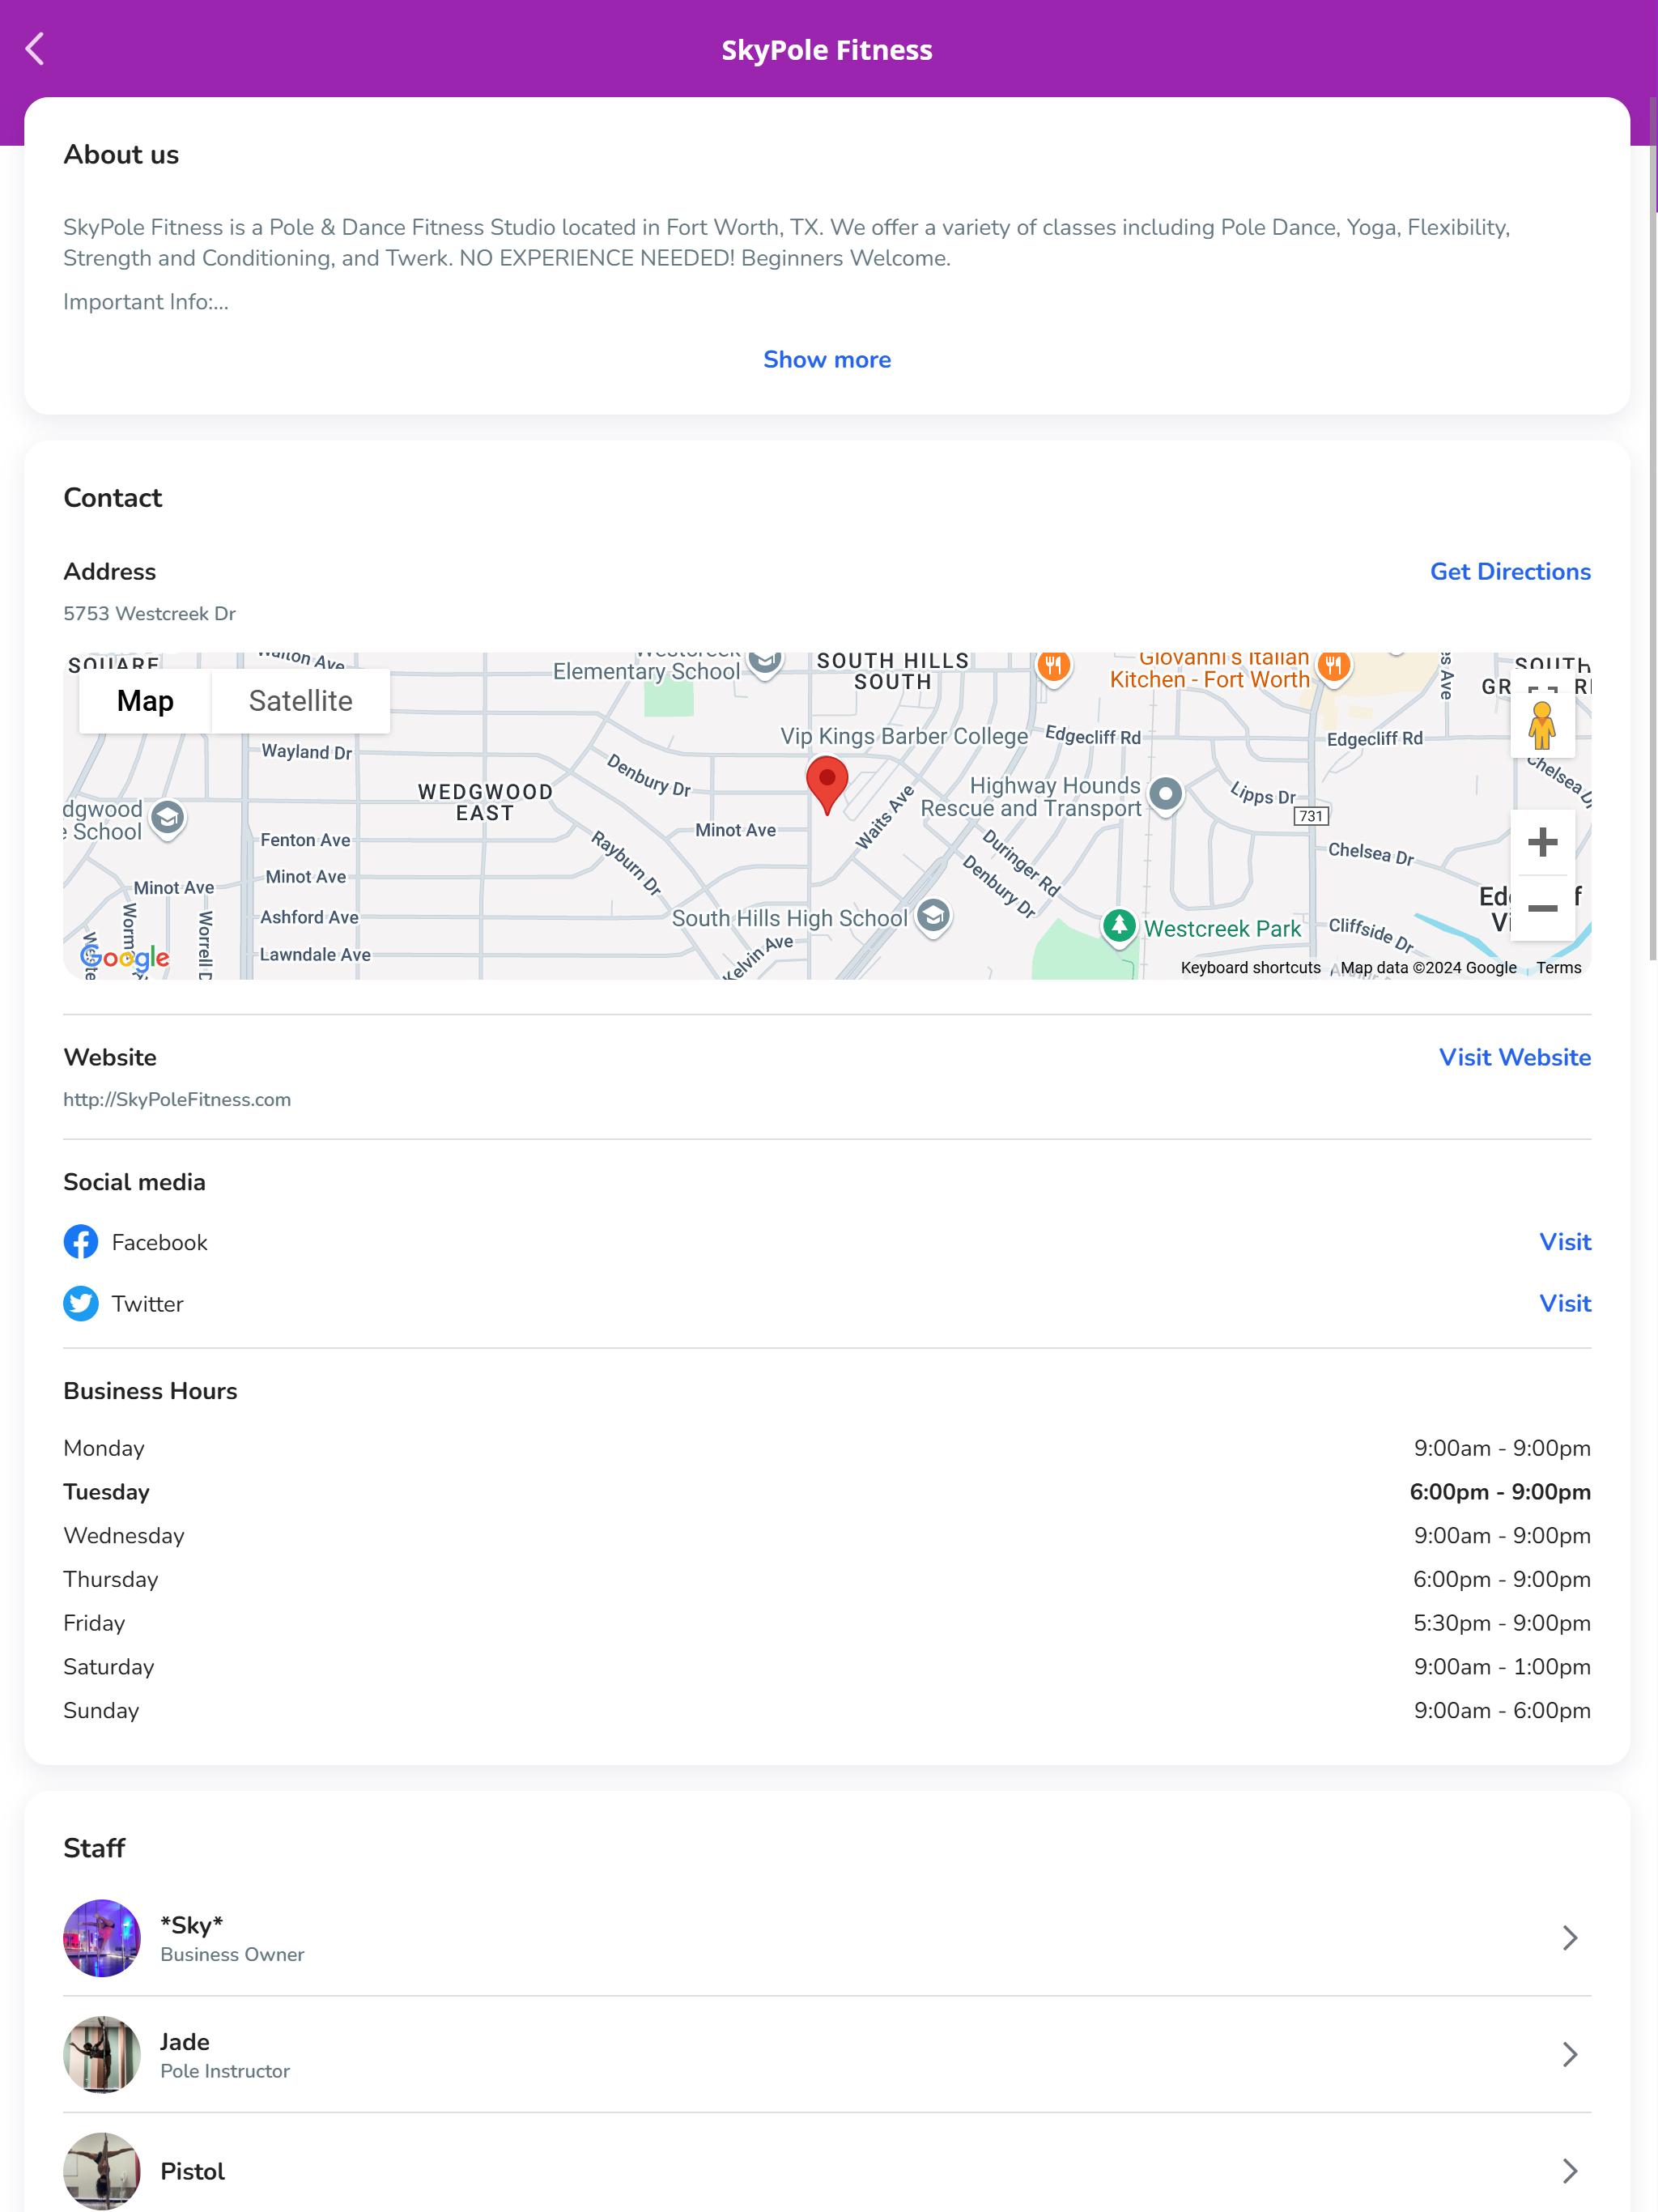Click South Hills High School marker
The height and width of the screenshot is (2212, 1658).
click(933, 915)
